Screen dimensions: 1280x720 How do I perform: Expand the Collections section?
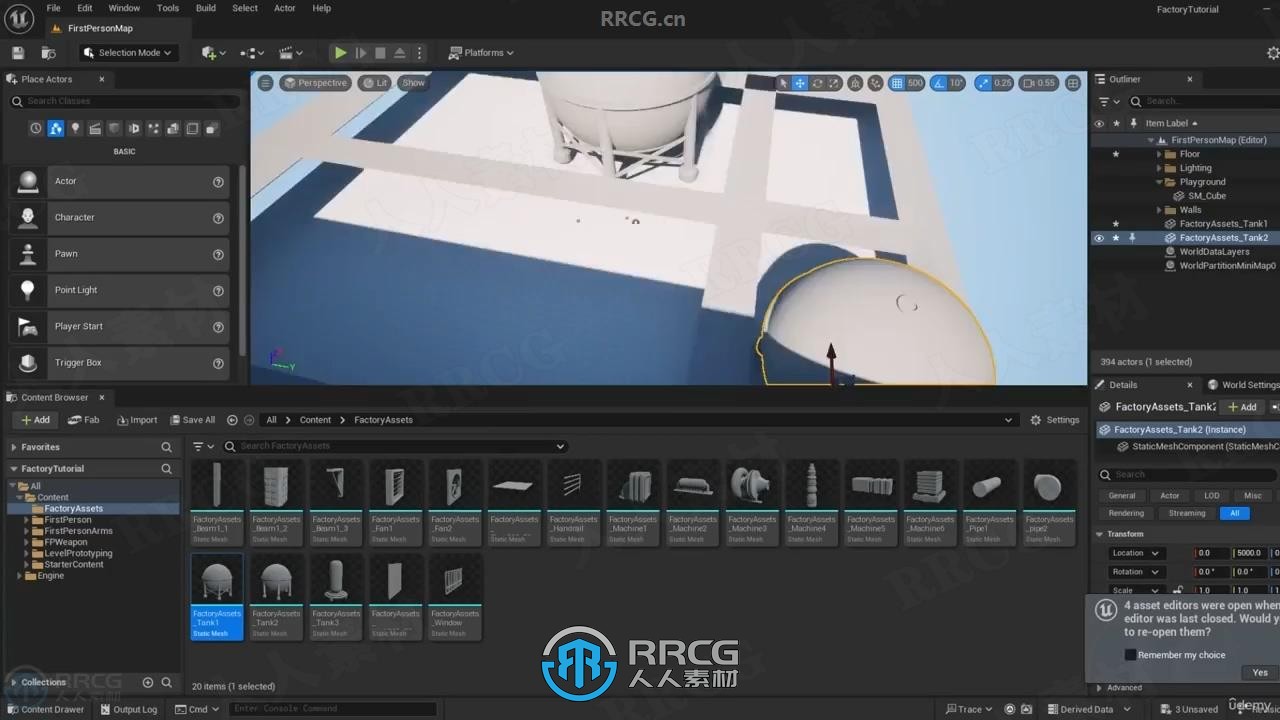tap(14, 682)
